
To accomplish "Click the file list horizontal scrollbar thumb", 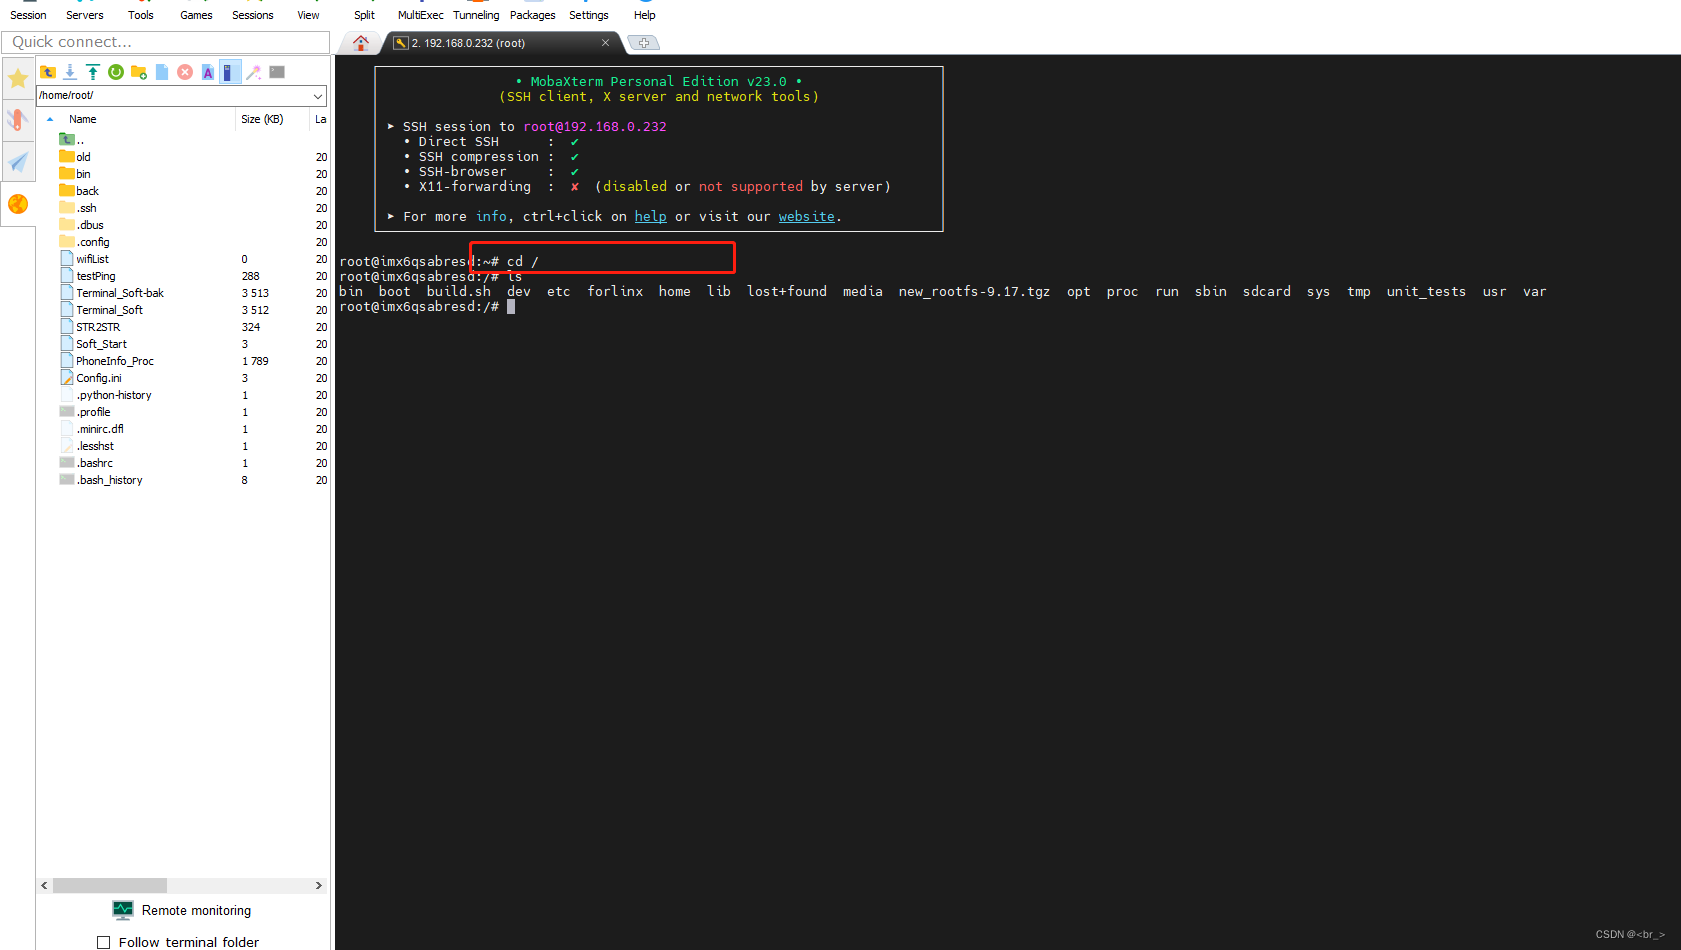I will click(x=110, y=885).
